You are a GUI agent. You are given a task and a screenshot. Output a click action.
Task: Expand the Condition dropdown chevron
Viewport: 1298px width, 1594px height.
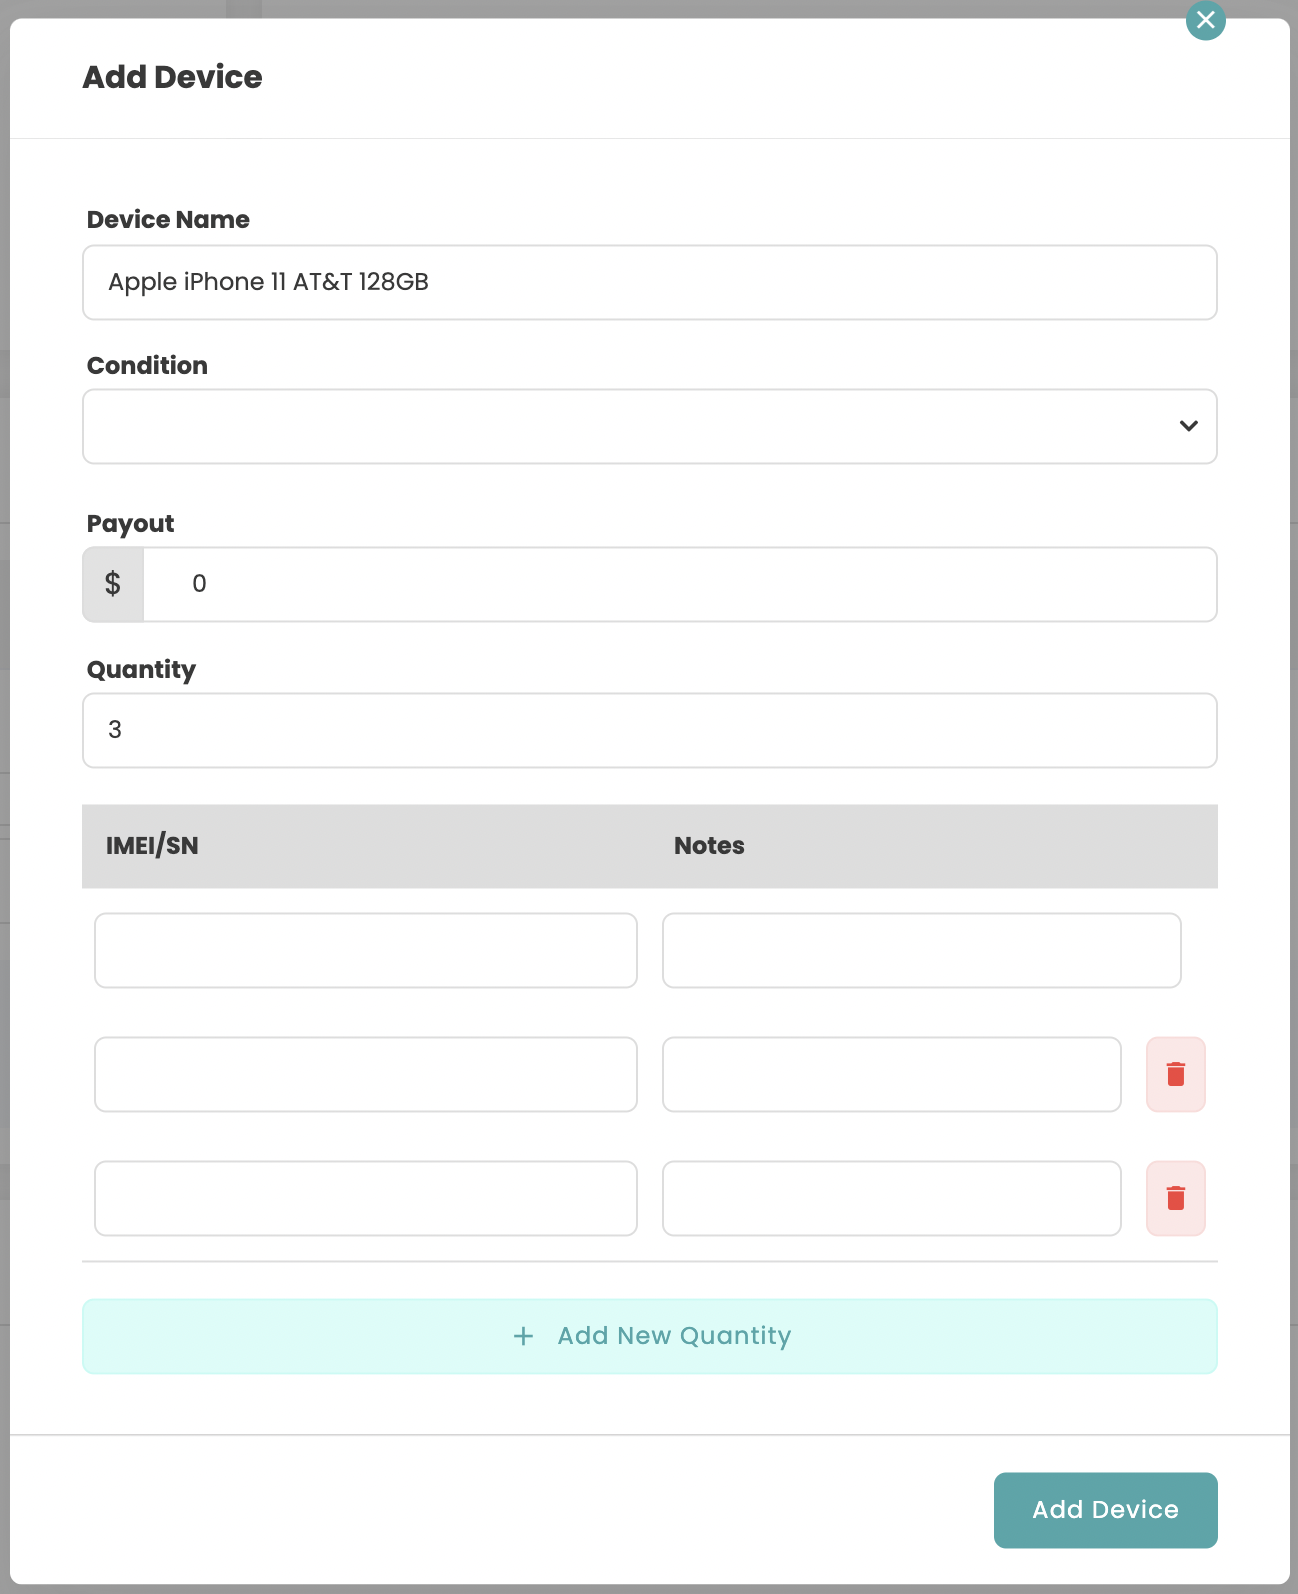click(x=1188, y=426)
